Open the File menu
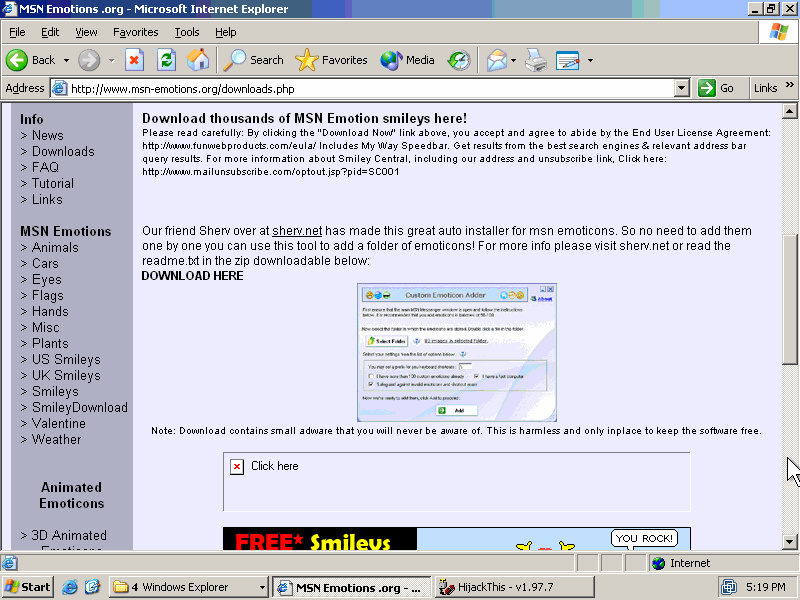Screen dimensions: 800x600 pyautogui.click(x=17, y=32)
